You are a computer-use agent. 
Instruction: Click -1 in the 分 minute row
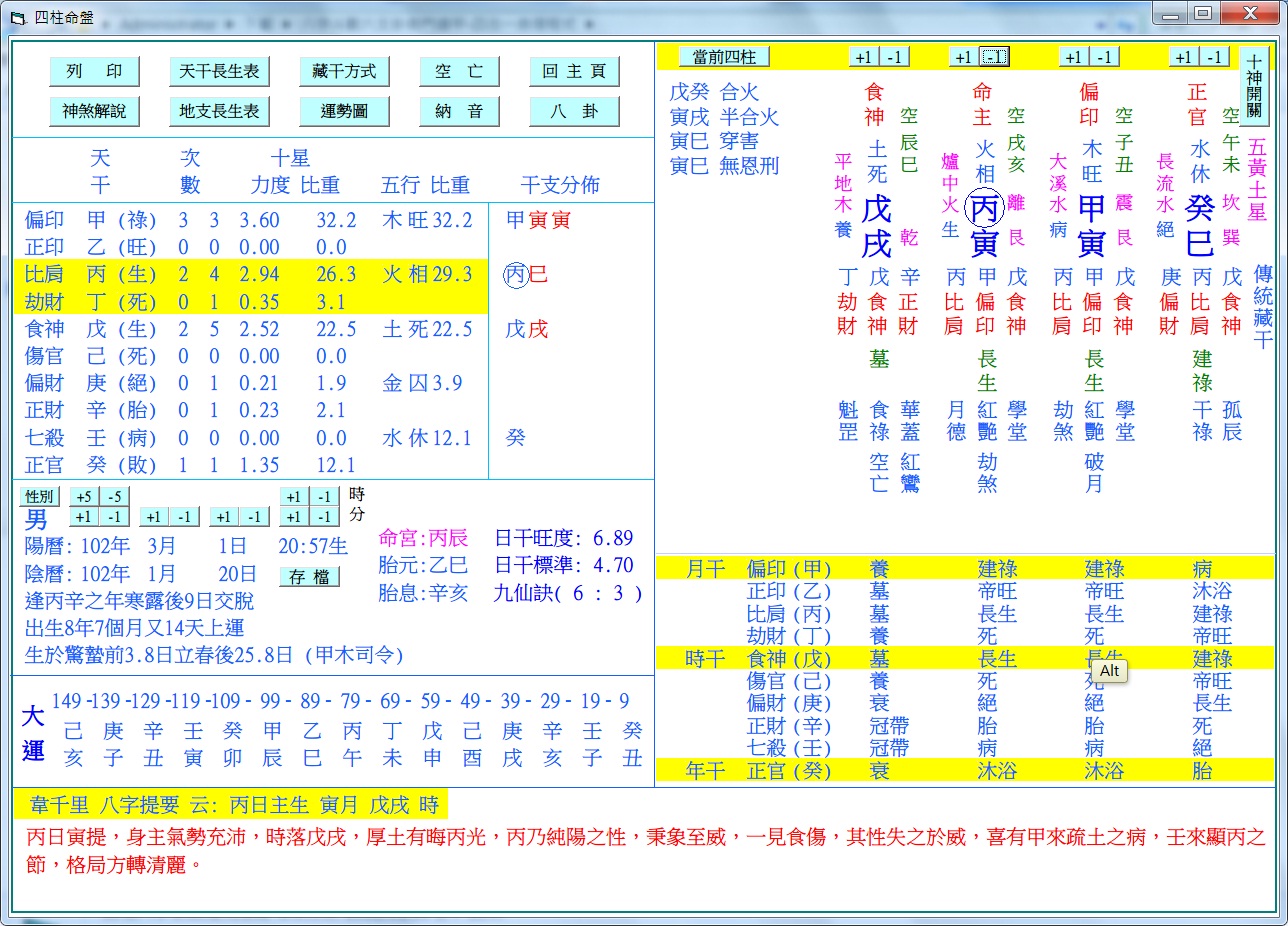point(324,517)
